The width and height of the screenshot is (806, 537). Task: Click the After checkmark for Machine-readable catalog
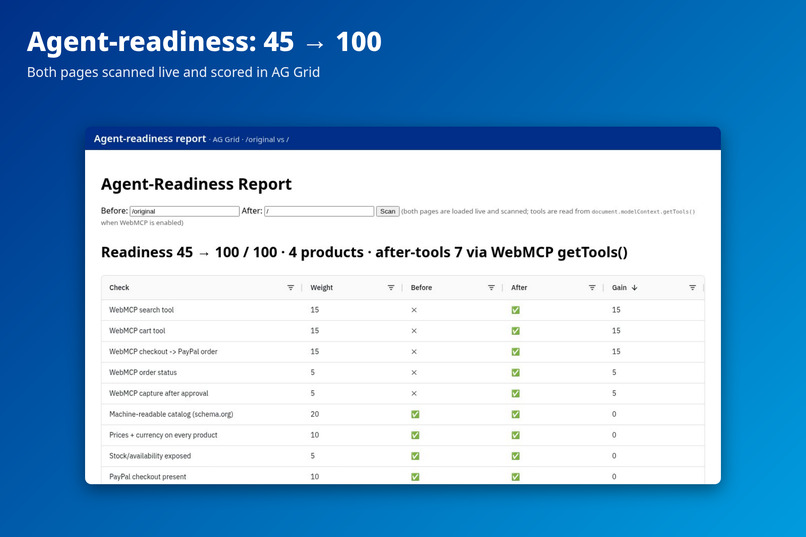click(x=516, y=414)
